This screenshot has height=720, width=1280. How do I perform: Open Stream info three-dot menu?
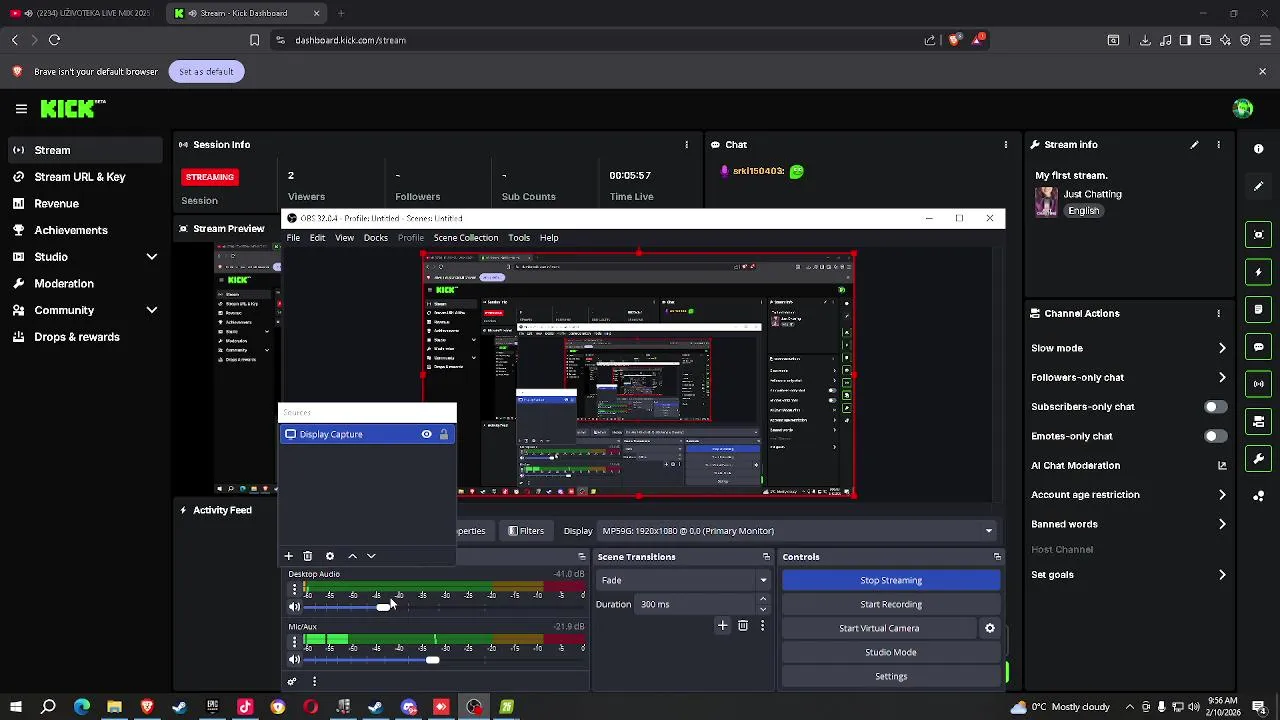[x=1218, y=145]
